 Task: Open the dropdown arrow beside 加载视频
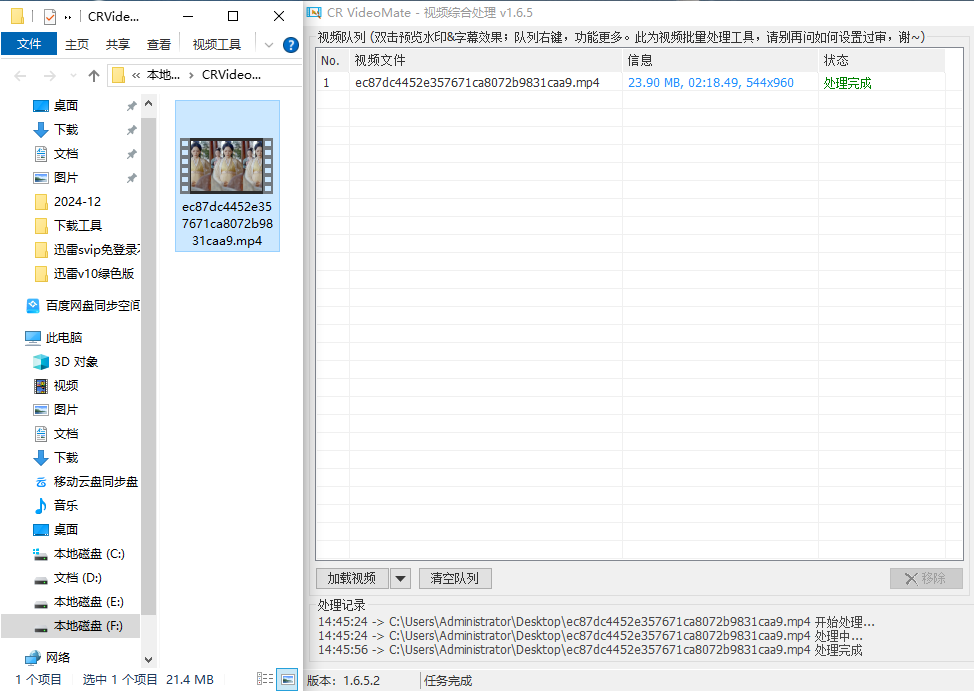pos(401,579)
